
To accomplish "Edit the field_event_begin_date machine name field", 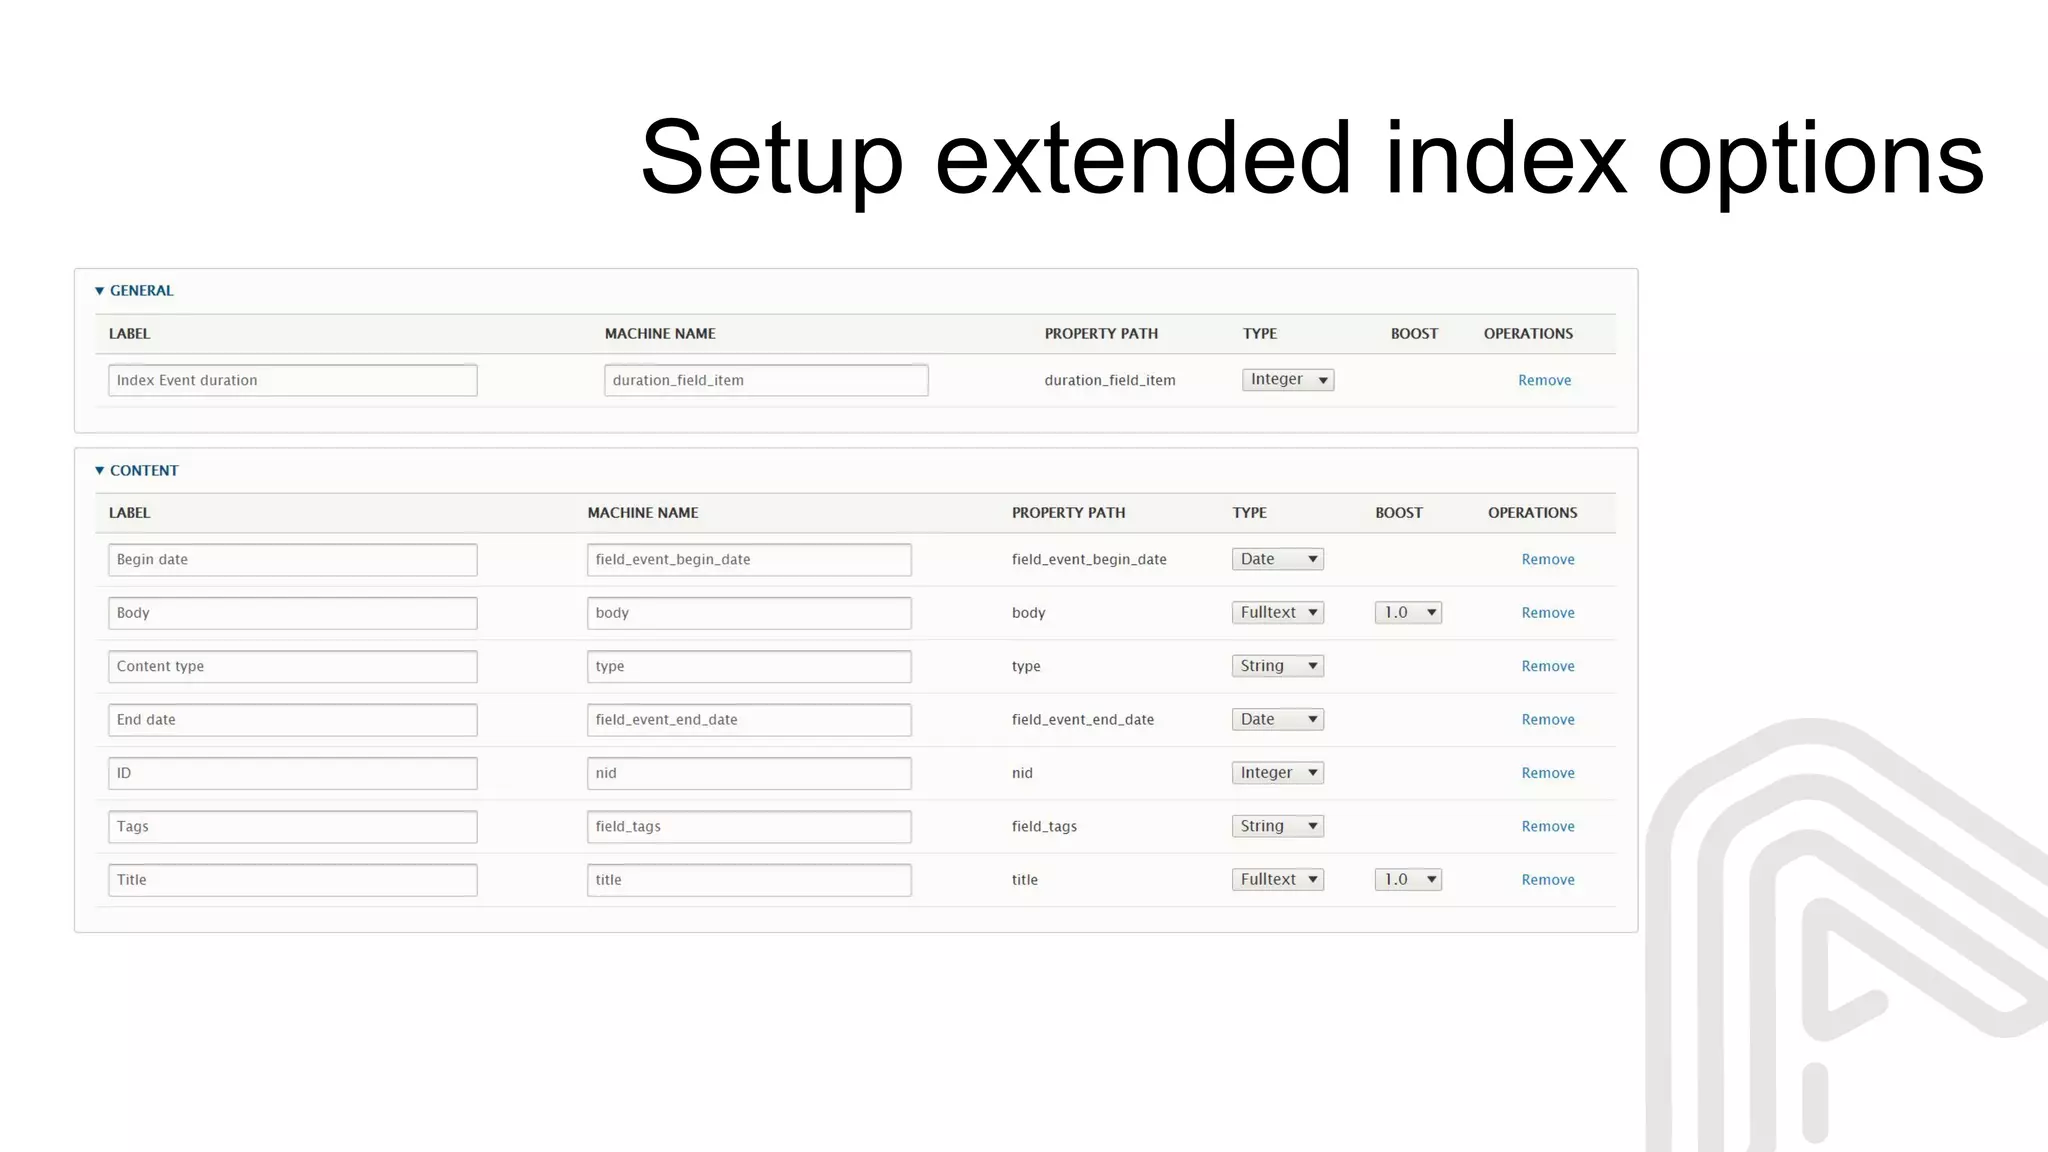I will (749, 560).
